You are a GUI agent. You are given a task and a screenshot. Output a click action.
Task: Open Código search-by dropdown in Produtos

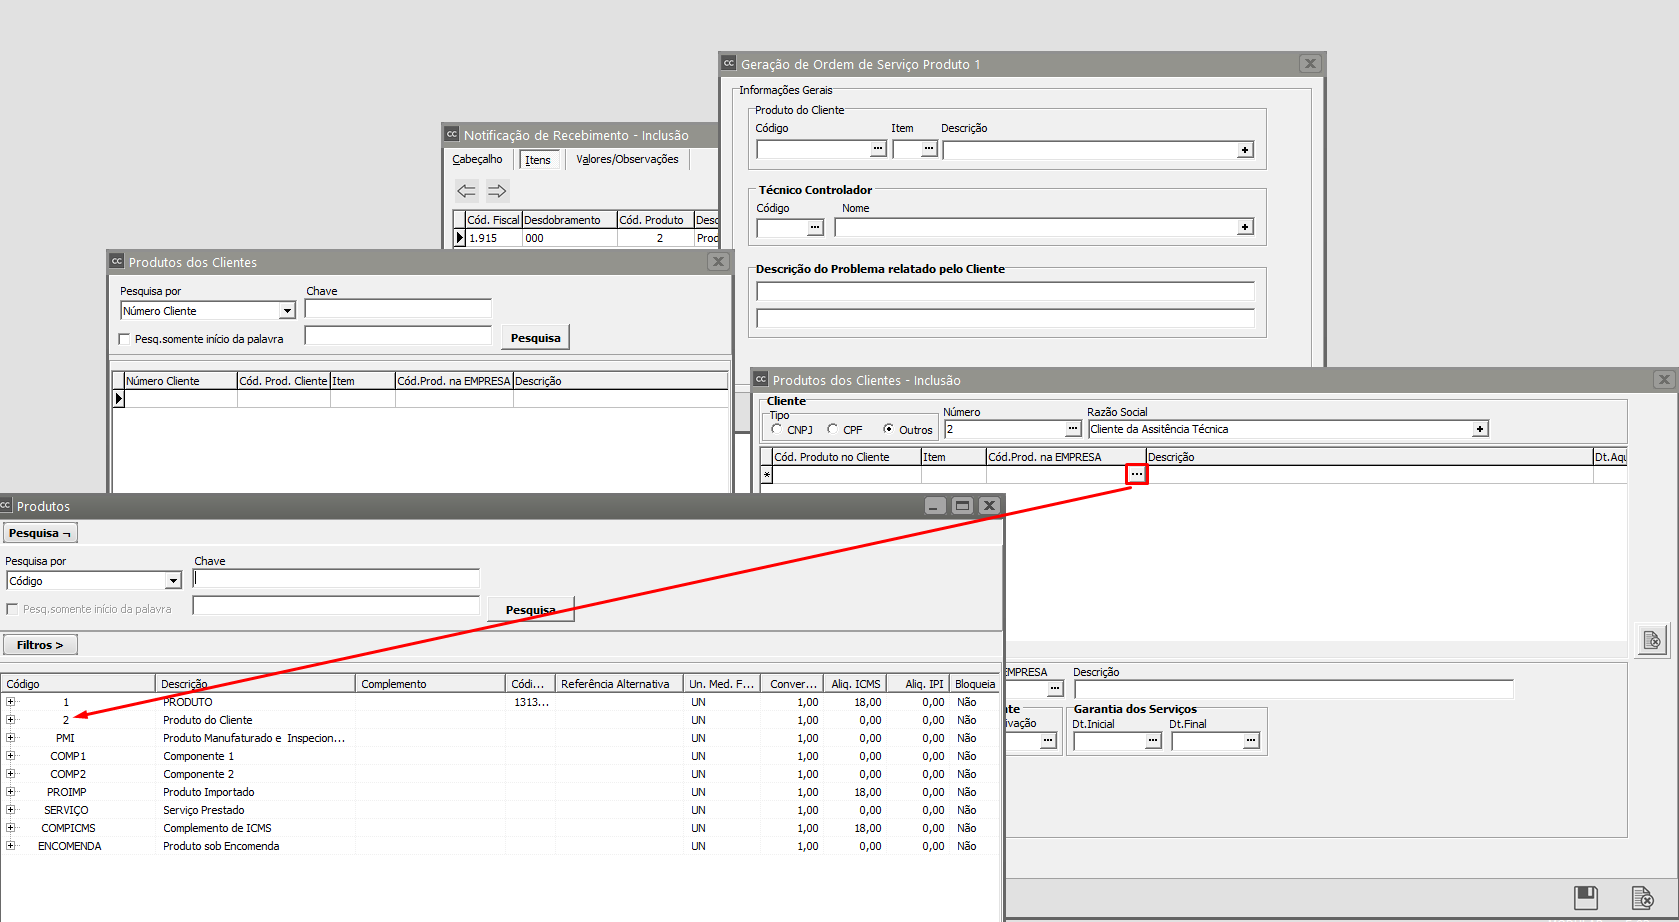tap(173, 581)
